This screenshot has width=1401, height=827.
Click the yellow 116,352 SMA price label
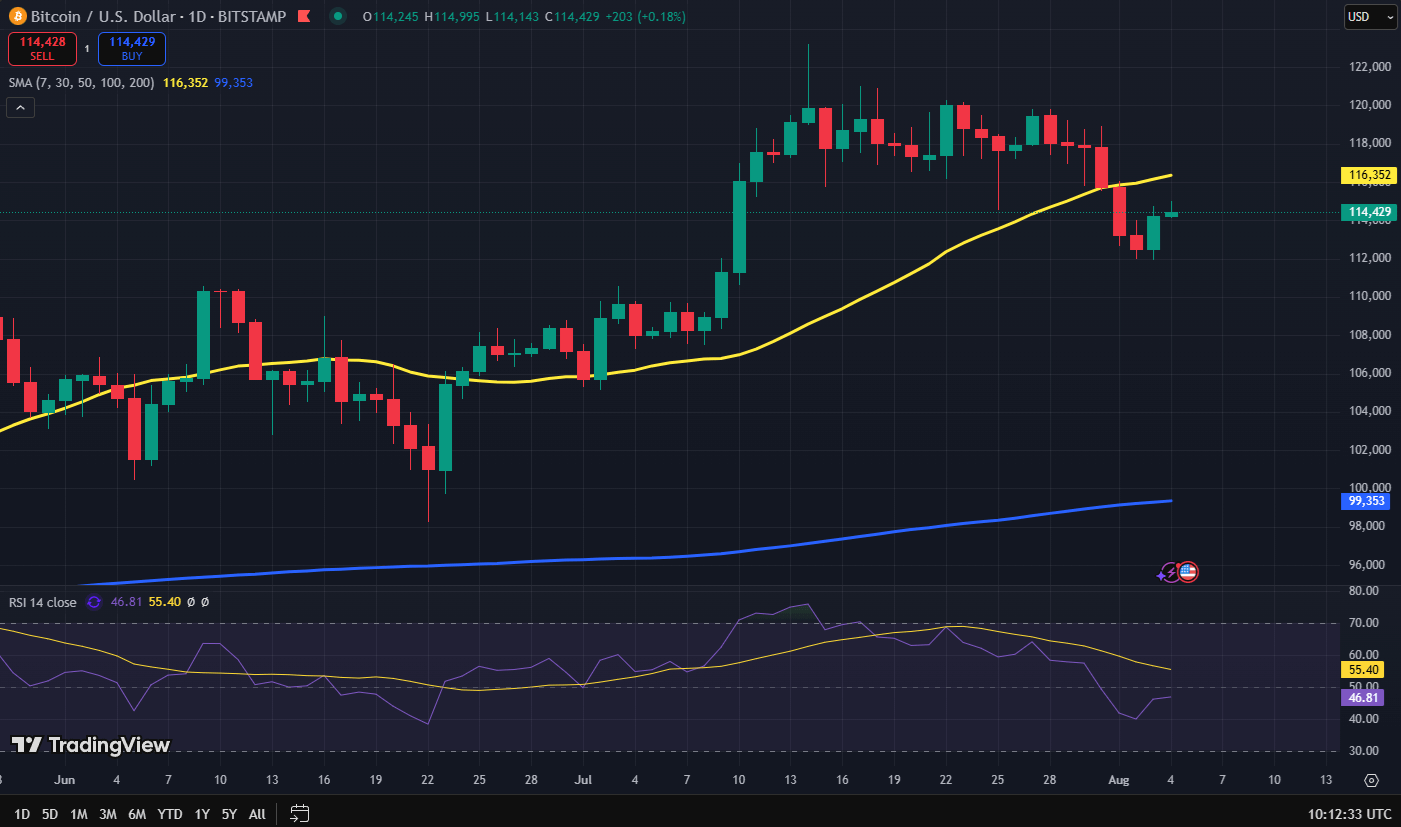(1369, 175)
